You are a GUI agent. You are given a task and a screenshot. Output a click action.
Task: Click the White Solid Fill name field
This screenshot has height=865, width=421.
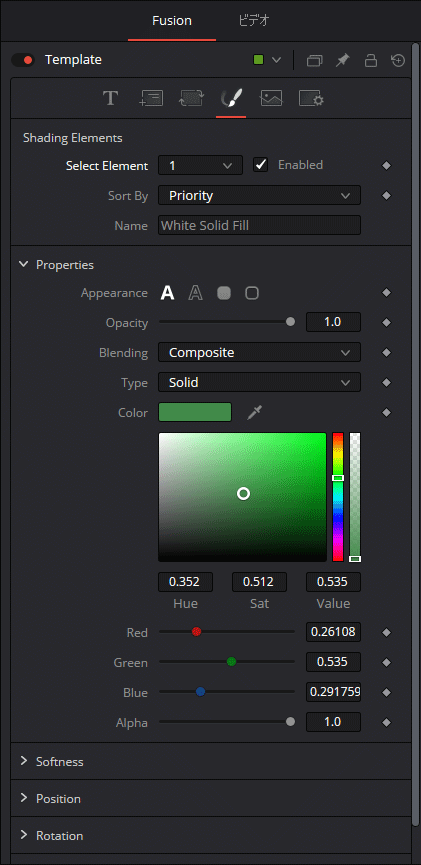tap(259, 225)
